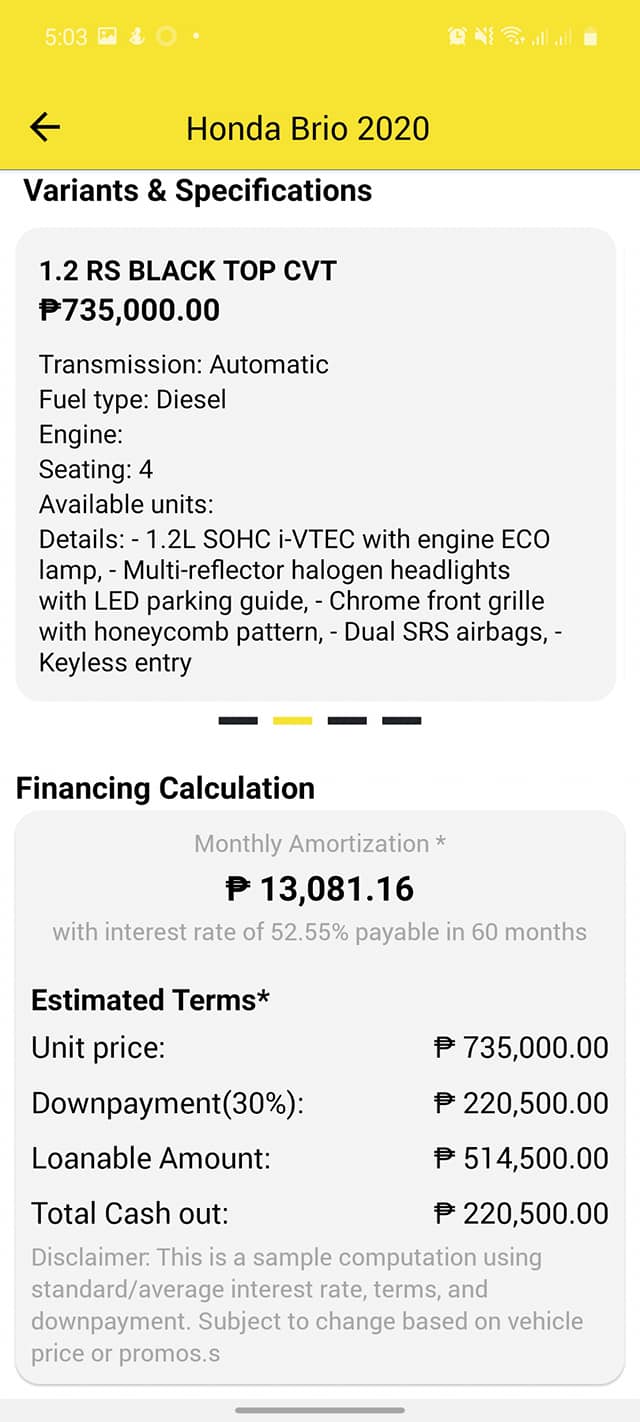Tap the back arrow icon
The height and width of the screenshot is (1422, 640).
tap(45, 127)
